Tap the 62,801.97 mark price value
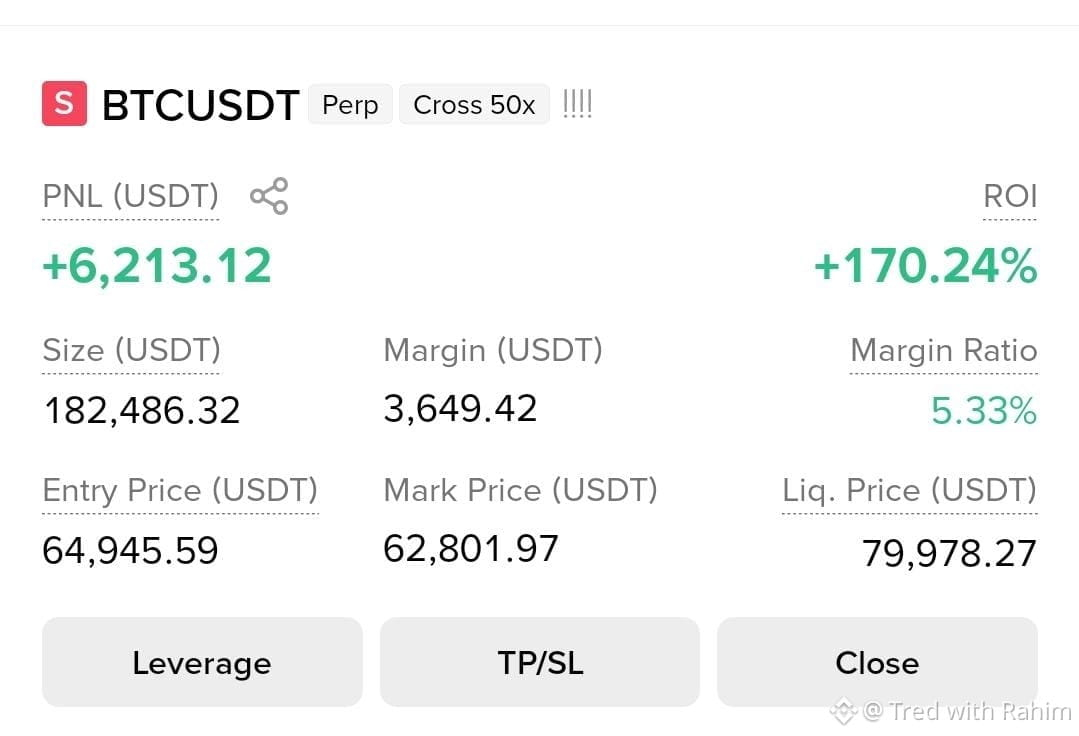 471,549
